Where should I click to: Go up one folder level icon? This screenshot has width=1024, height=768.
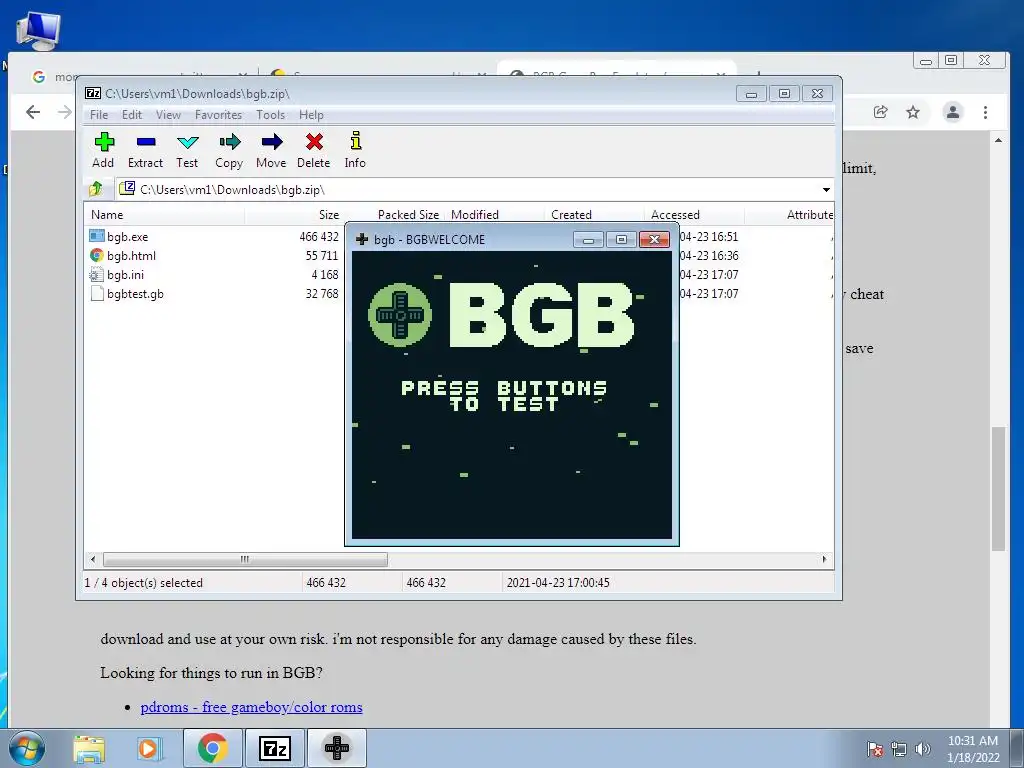(x=96, y=189)
